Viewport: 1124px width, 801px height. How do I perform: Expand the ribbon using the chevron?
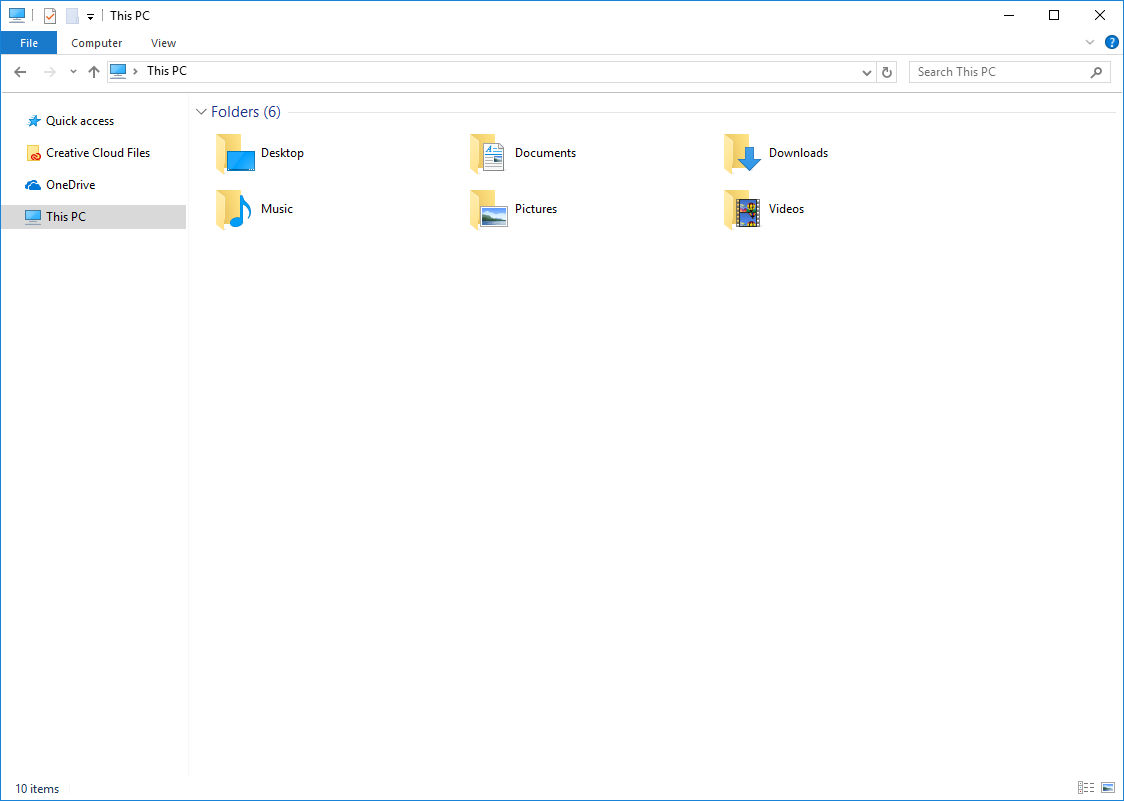tap(1090, 42)
